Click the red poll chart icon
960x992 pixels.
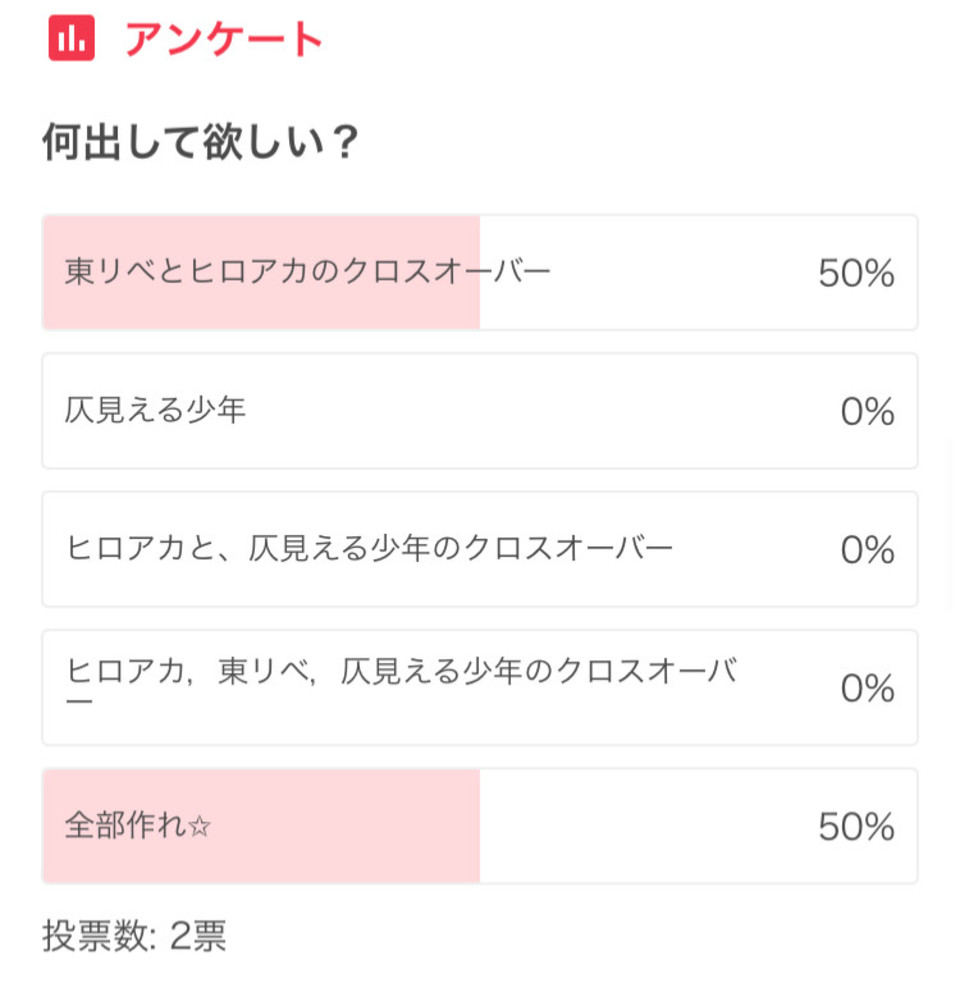coord(72,38)
